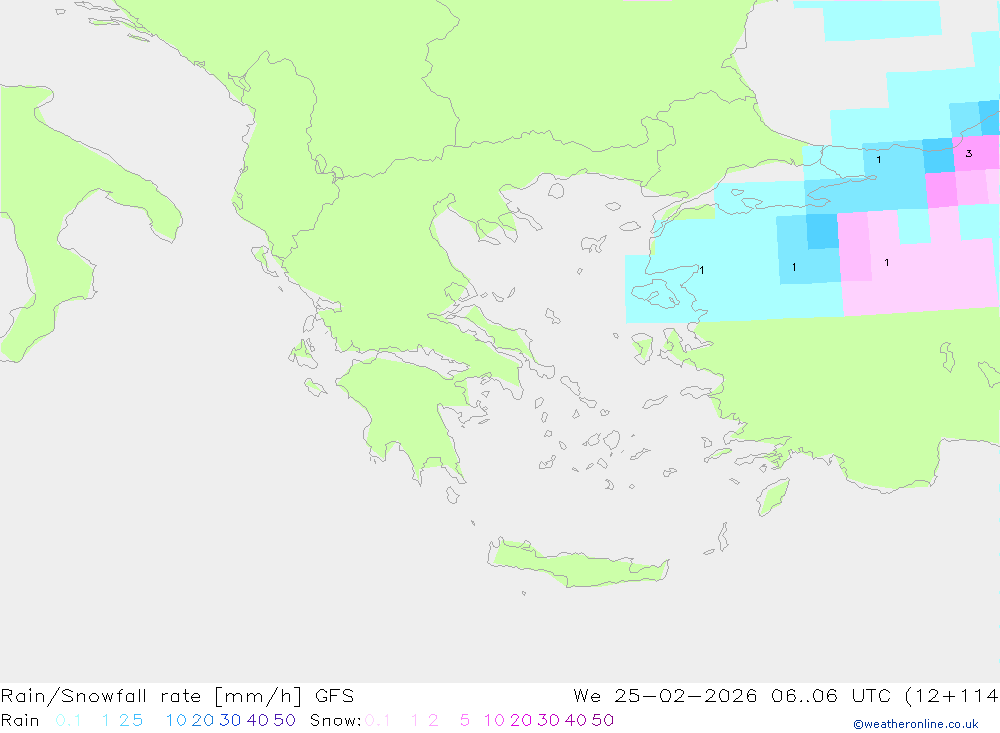Select the rain legend value 10
The width and height of the screenshot is (1000, 733).
pos(176,720)
